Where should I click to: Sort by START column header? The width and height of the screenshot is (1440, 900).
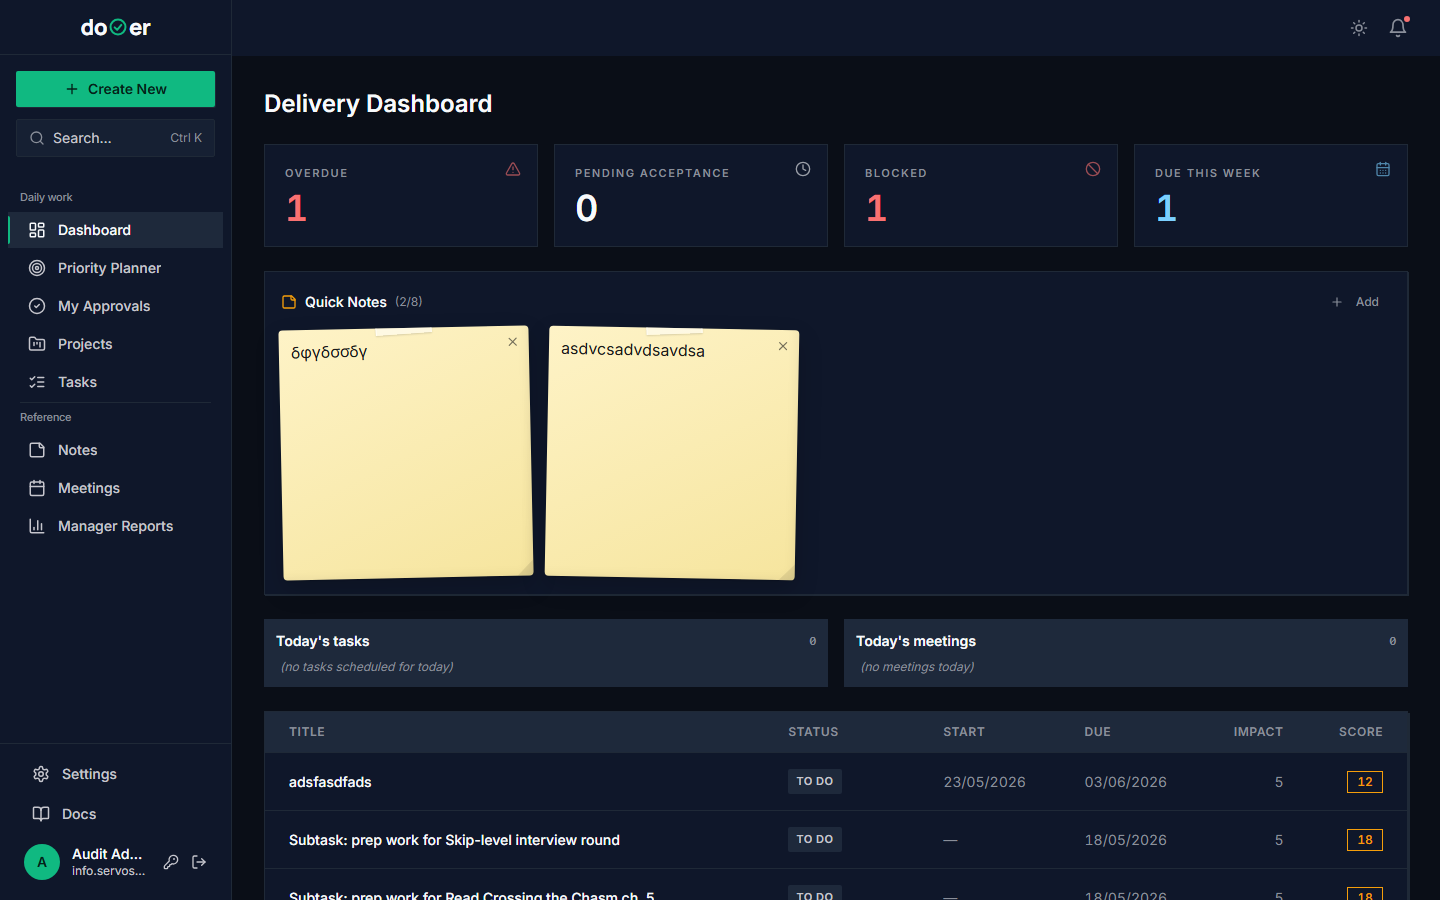964,732
